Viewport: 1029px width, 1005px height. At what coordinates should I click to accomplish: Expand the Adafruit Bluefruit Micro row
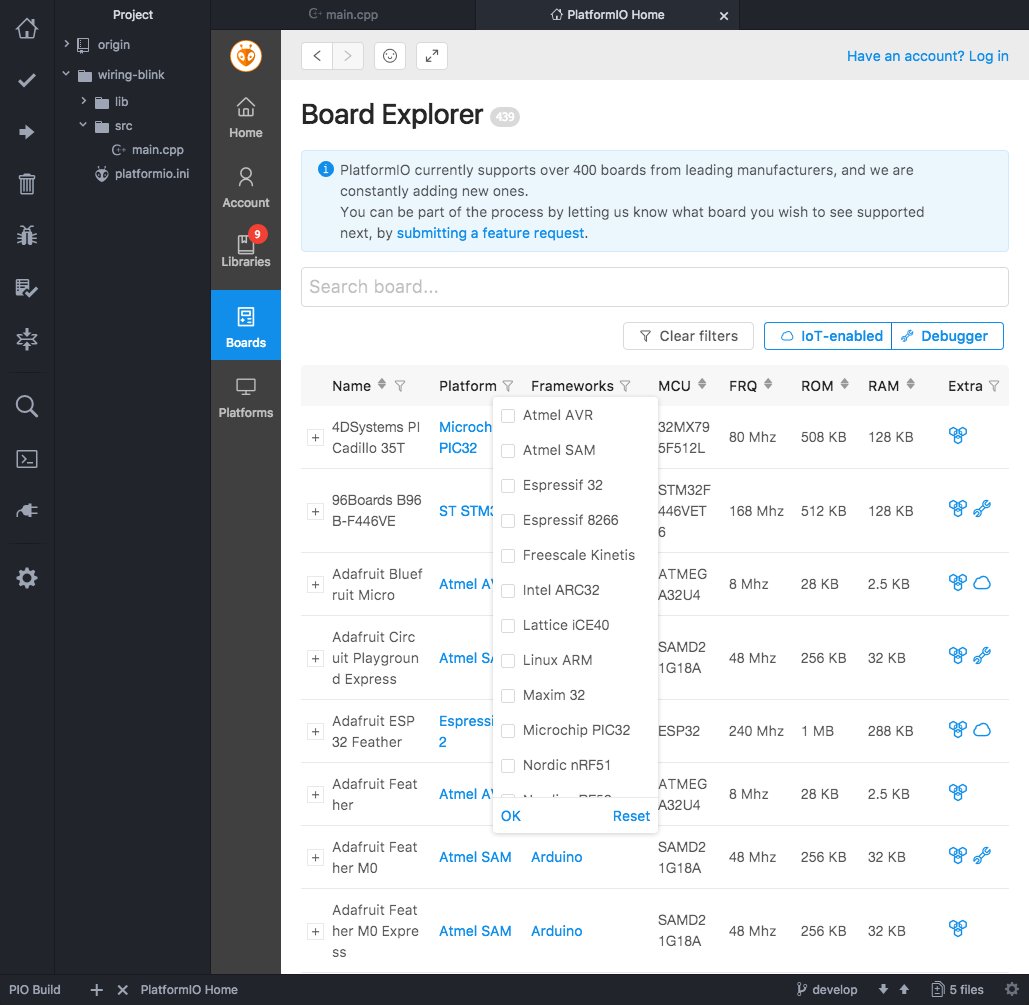[316, 585]
